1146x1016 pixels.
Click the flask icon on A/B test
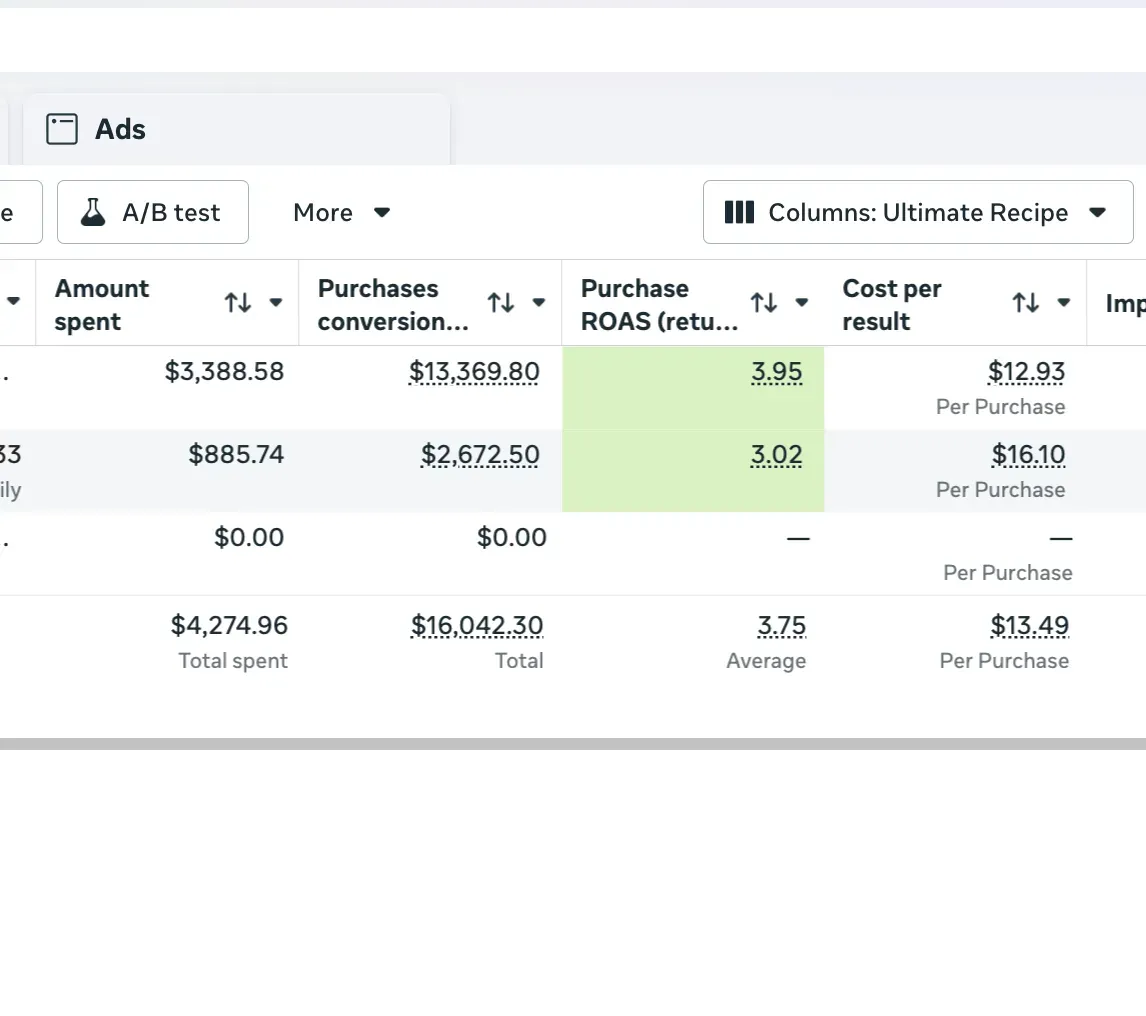[x=93, y=212]
